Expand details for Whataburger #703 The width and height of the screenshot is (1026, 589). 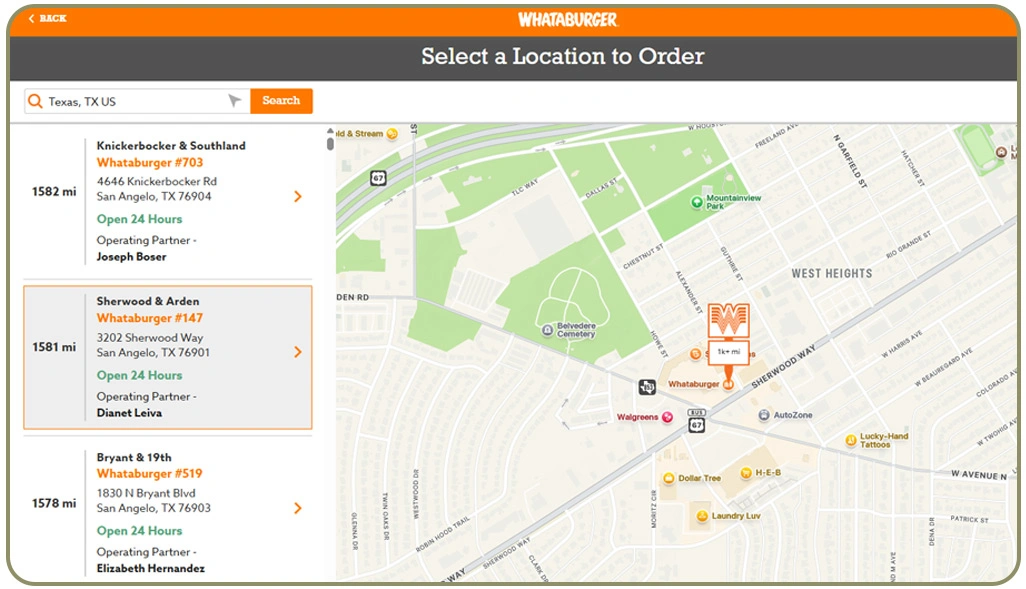pyautogui.click(x=297, y=196)
